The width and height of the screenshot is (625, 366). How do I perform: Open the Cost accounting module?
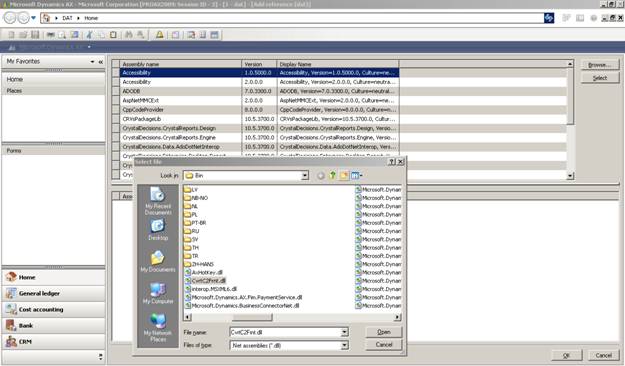coord(53,309)
